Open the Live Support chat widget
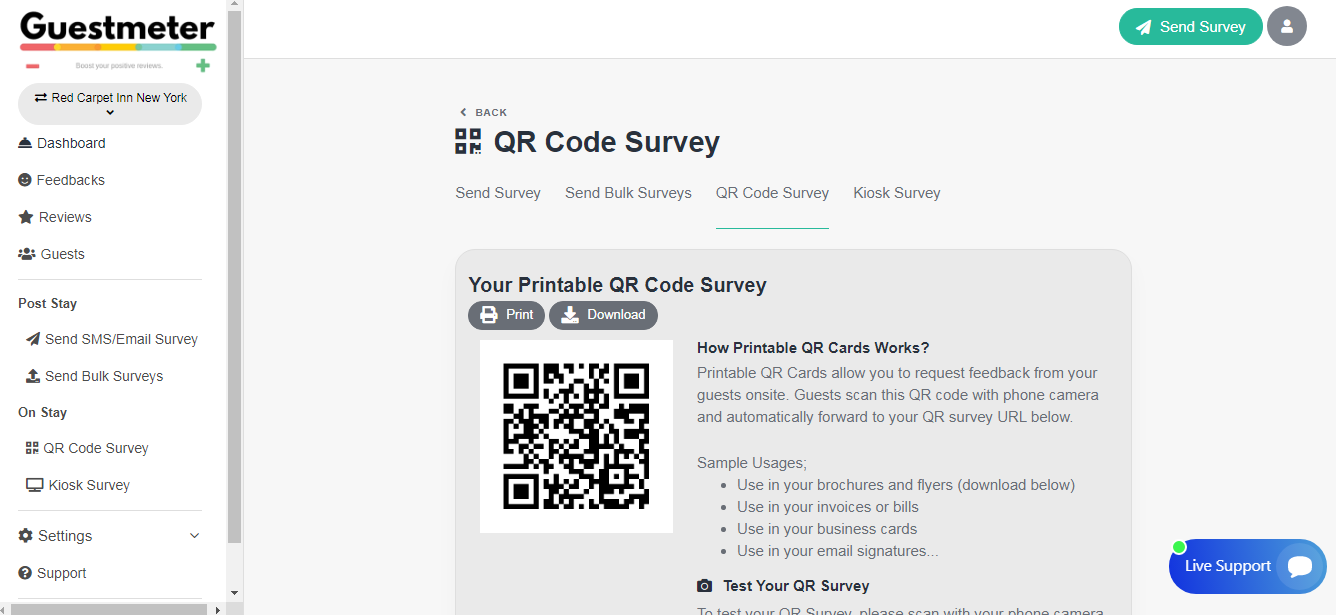The height and width of the screenshot is (615, 1336). pos(1246,566)
